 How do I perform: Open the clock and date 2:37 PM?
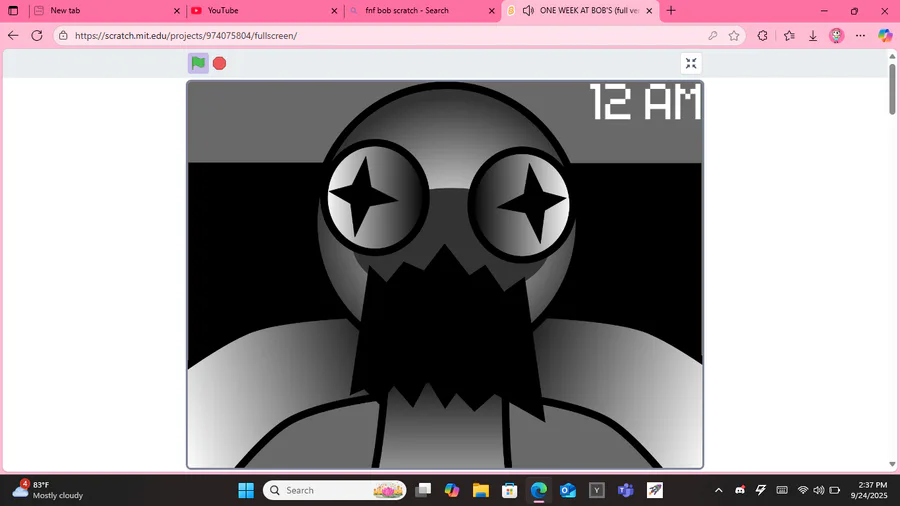pos(868,490)
